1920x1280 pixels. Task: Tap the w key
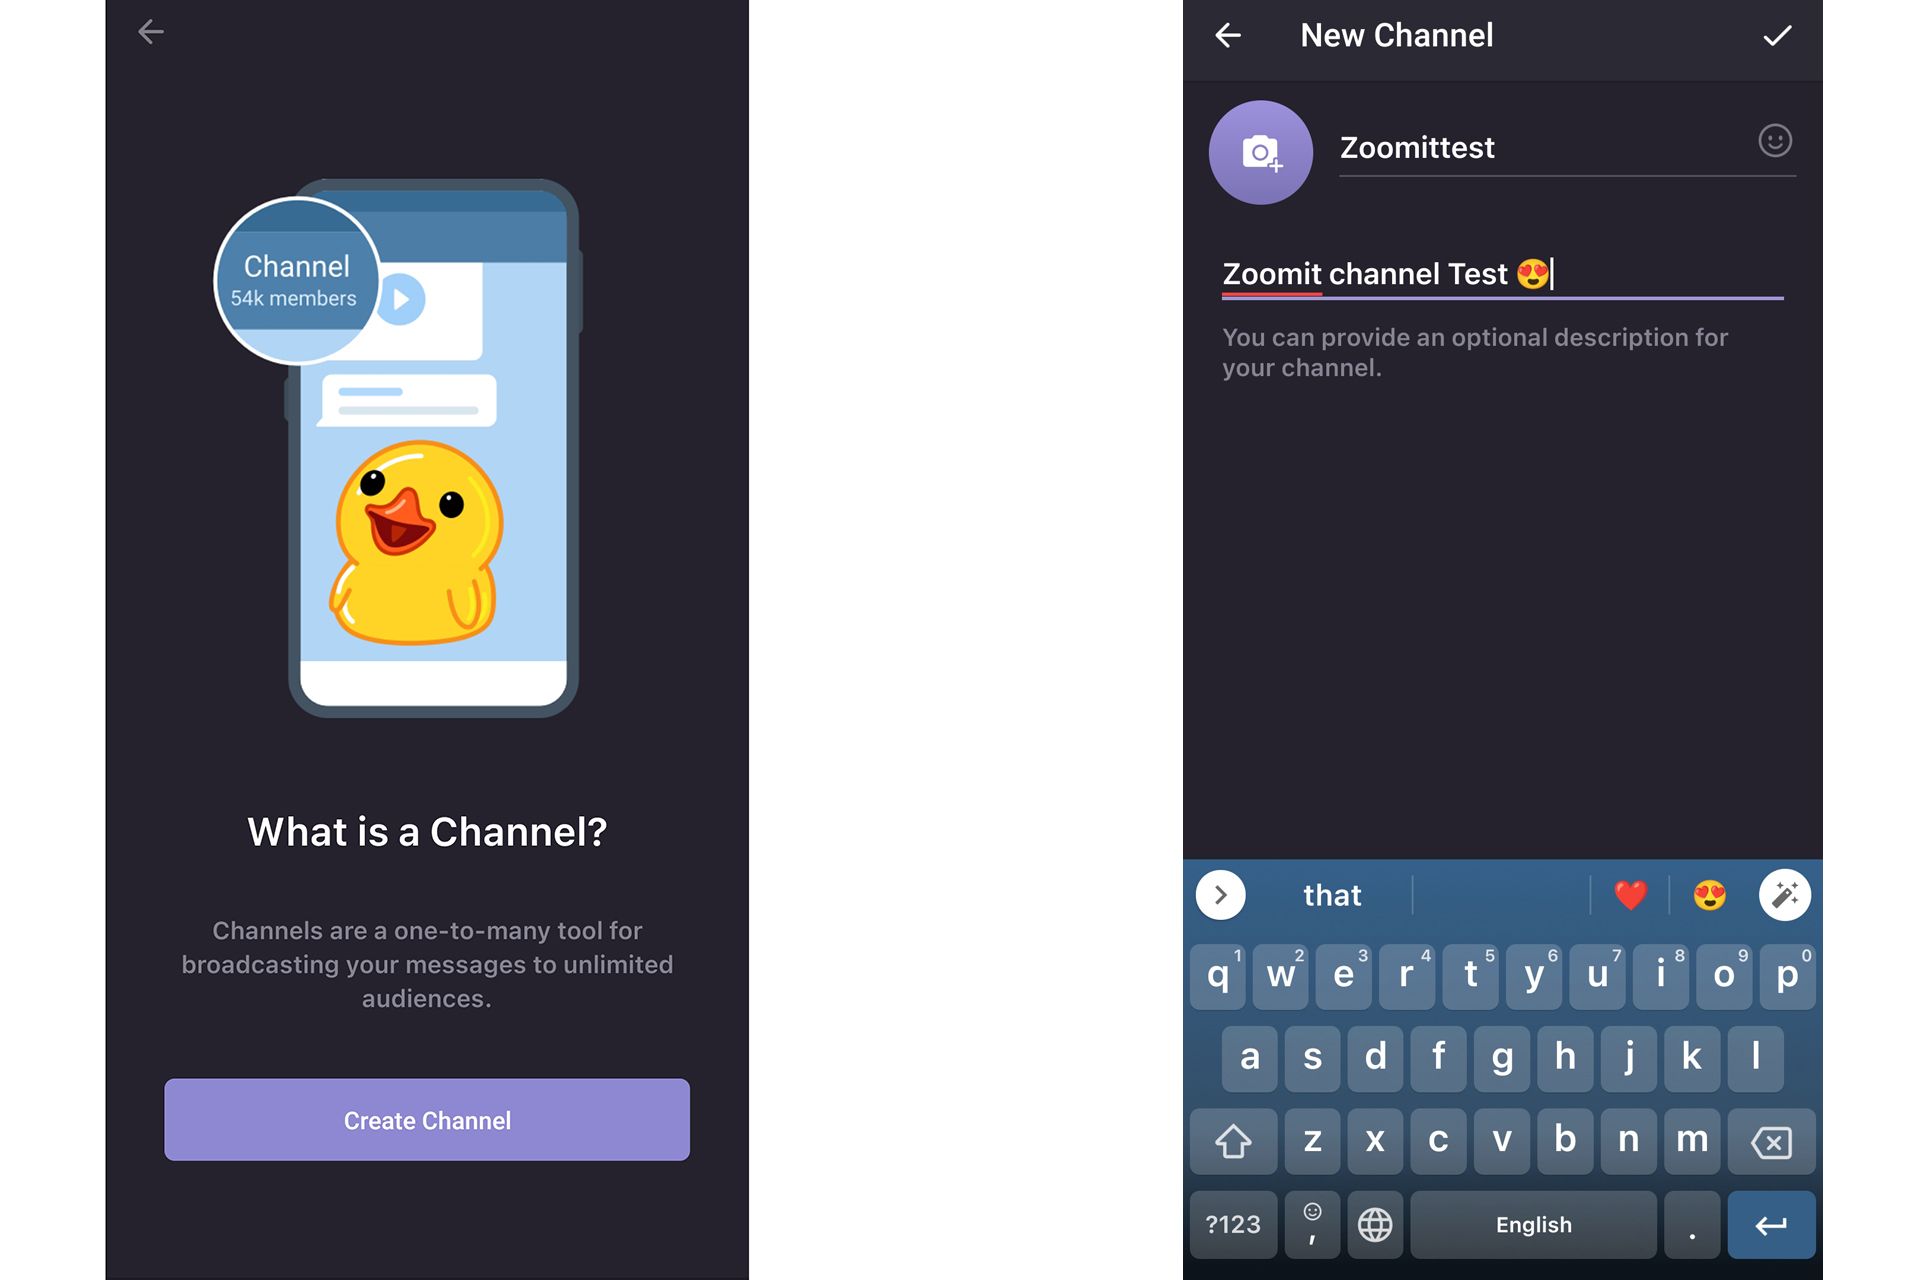click(x=1281, y=976)
